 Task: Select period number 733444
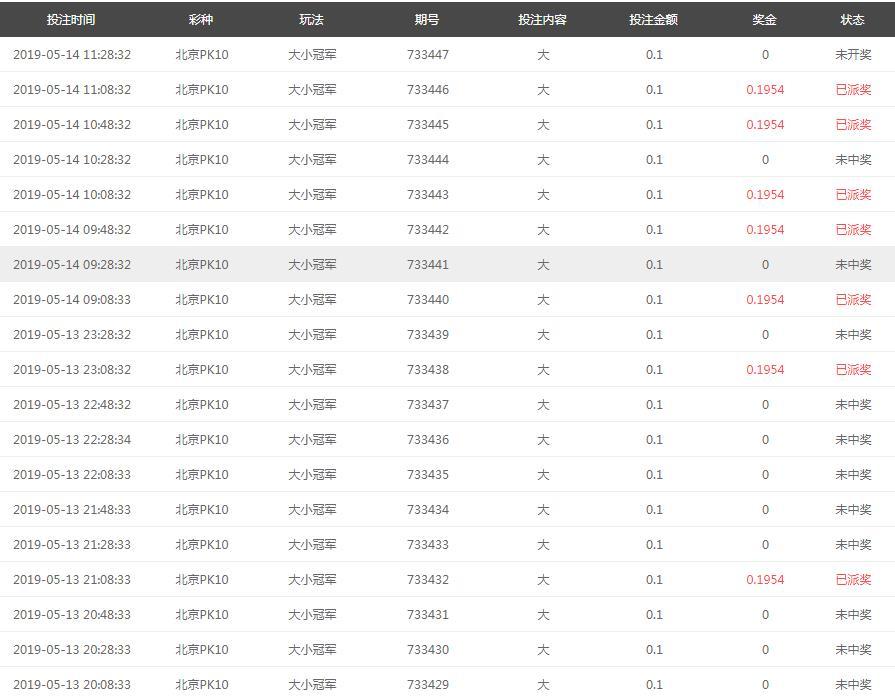[x=428, y=160]
